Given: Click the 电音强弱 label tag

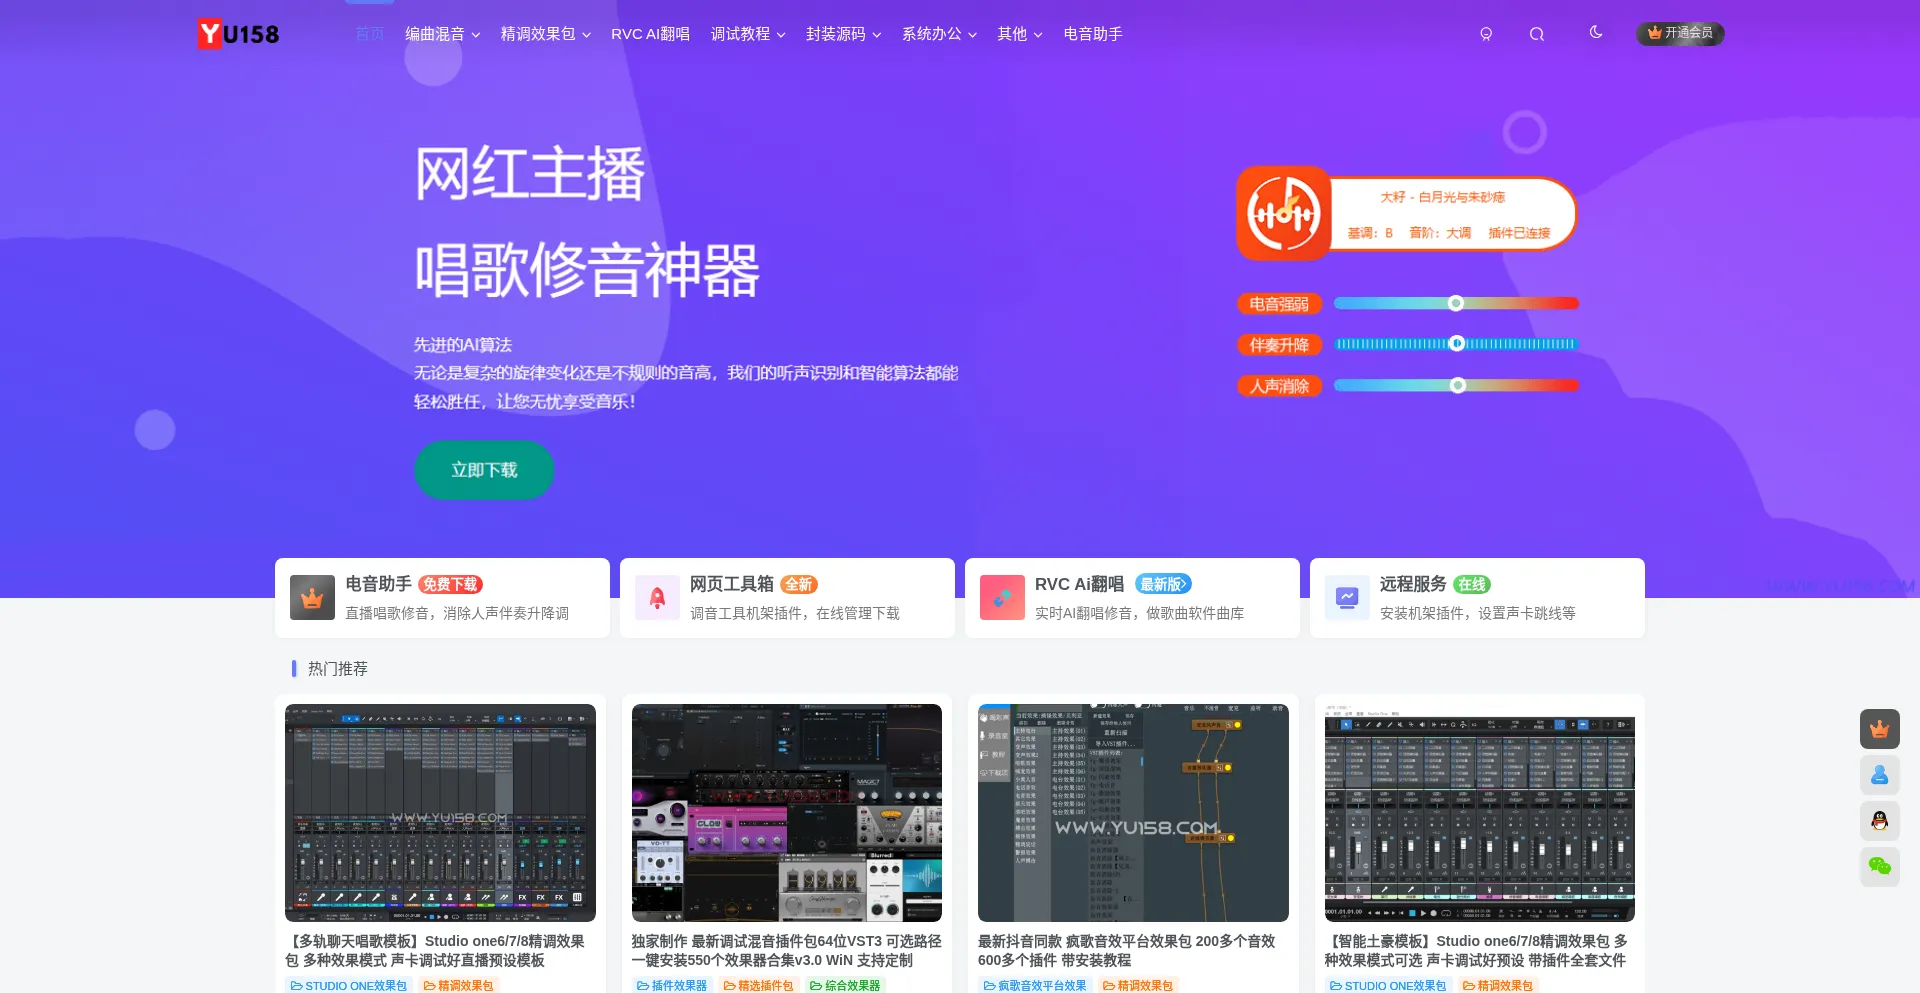Looking at the screenshot, I should tap(1279, 304).
